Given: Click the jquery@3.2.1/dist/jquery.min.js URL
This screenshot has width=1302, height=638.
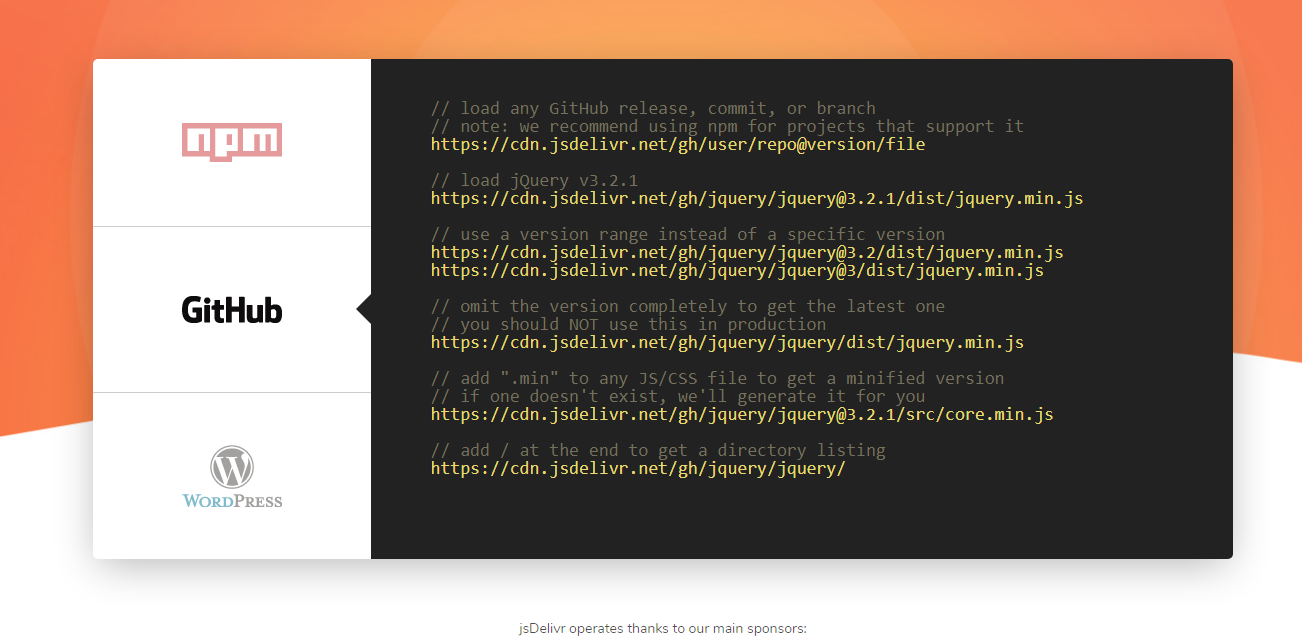Looking at the screenshot, I should pos(757,198).
